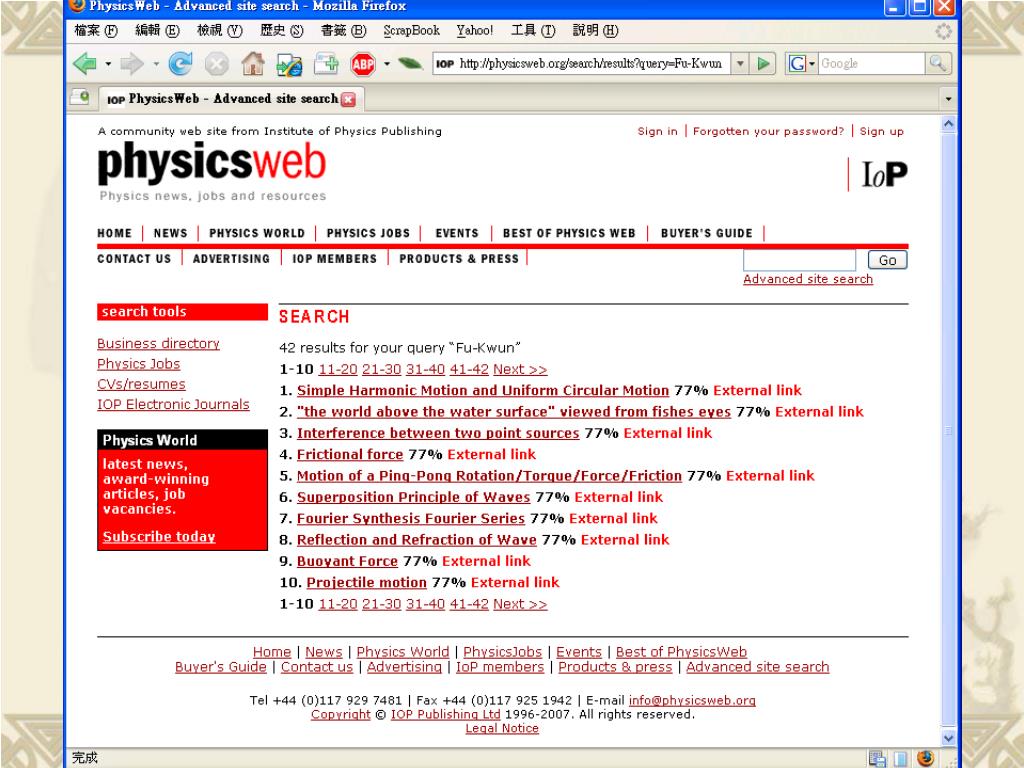Image resolution: width=1024 pixels, height=768 pixels.
Task: Click the Sign up link
Action: pyautogui.click(x=882, y=131)
